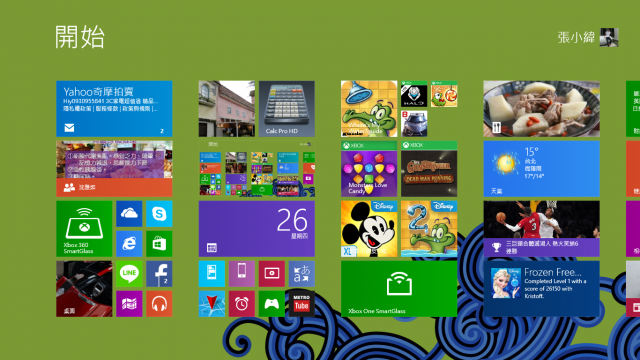Viewport: 640px width, 360px height.
Task: Launch Calc Pro HD calculator tile
Action: (x=287, y=109)
